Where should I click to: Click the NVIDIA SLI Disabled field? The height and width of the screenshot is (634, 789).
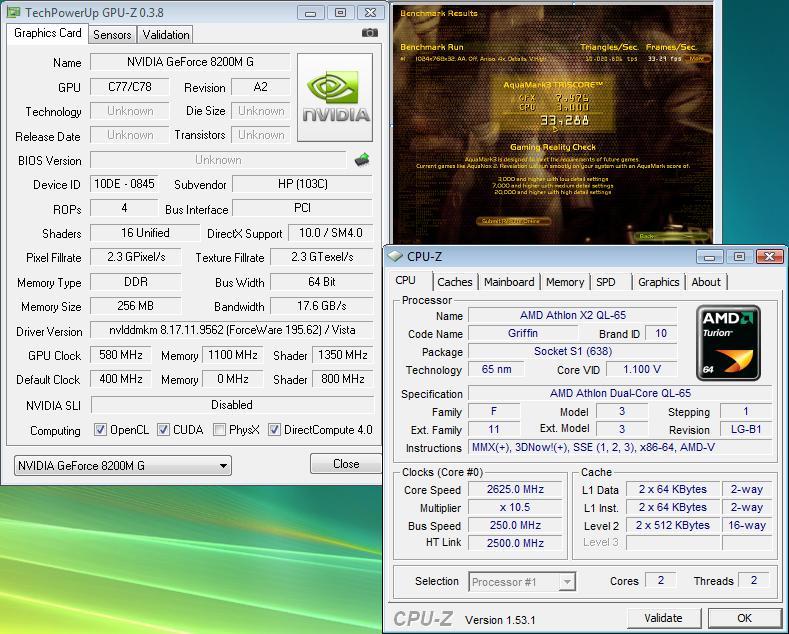(232, 405)
